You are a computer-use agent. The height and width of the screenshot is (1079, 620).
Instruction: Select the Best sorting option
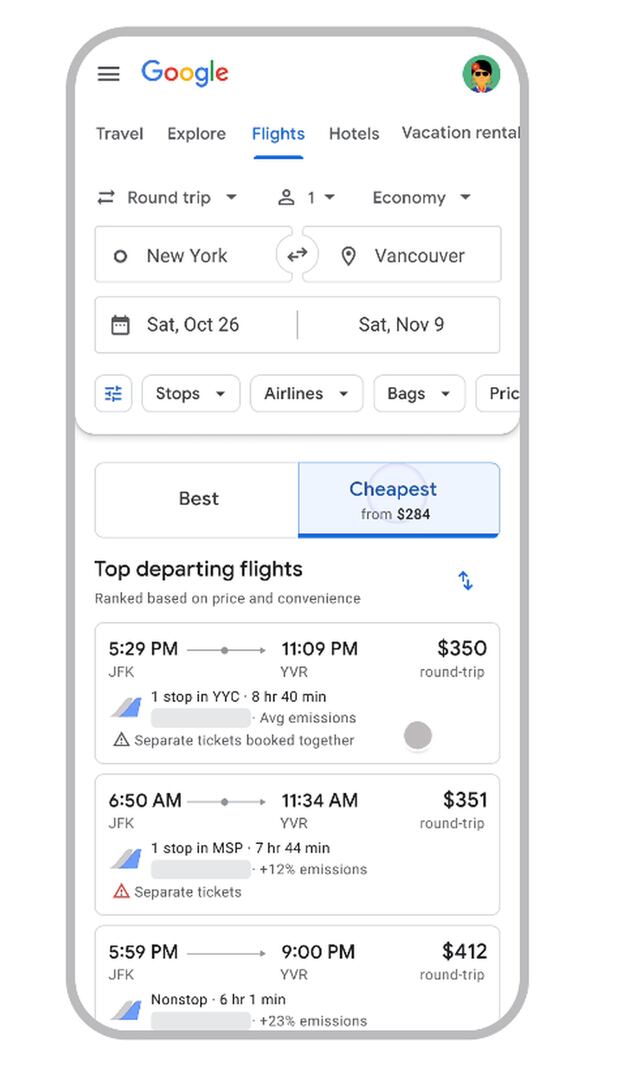pos(198,499)
